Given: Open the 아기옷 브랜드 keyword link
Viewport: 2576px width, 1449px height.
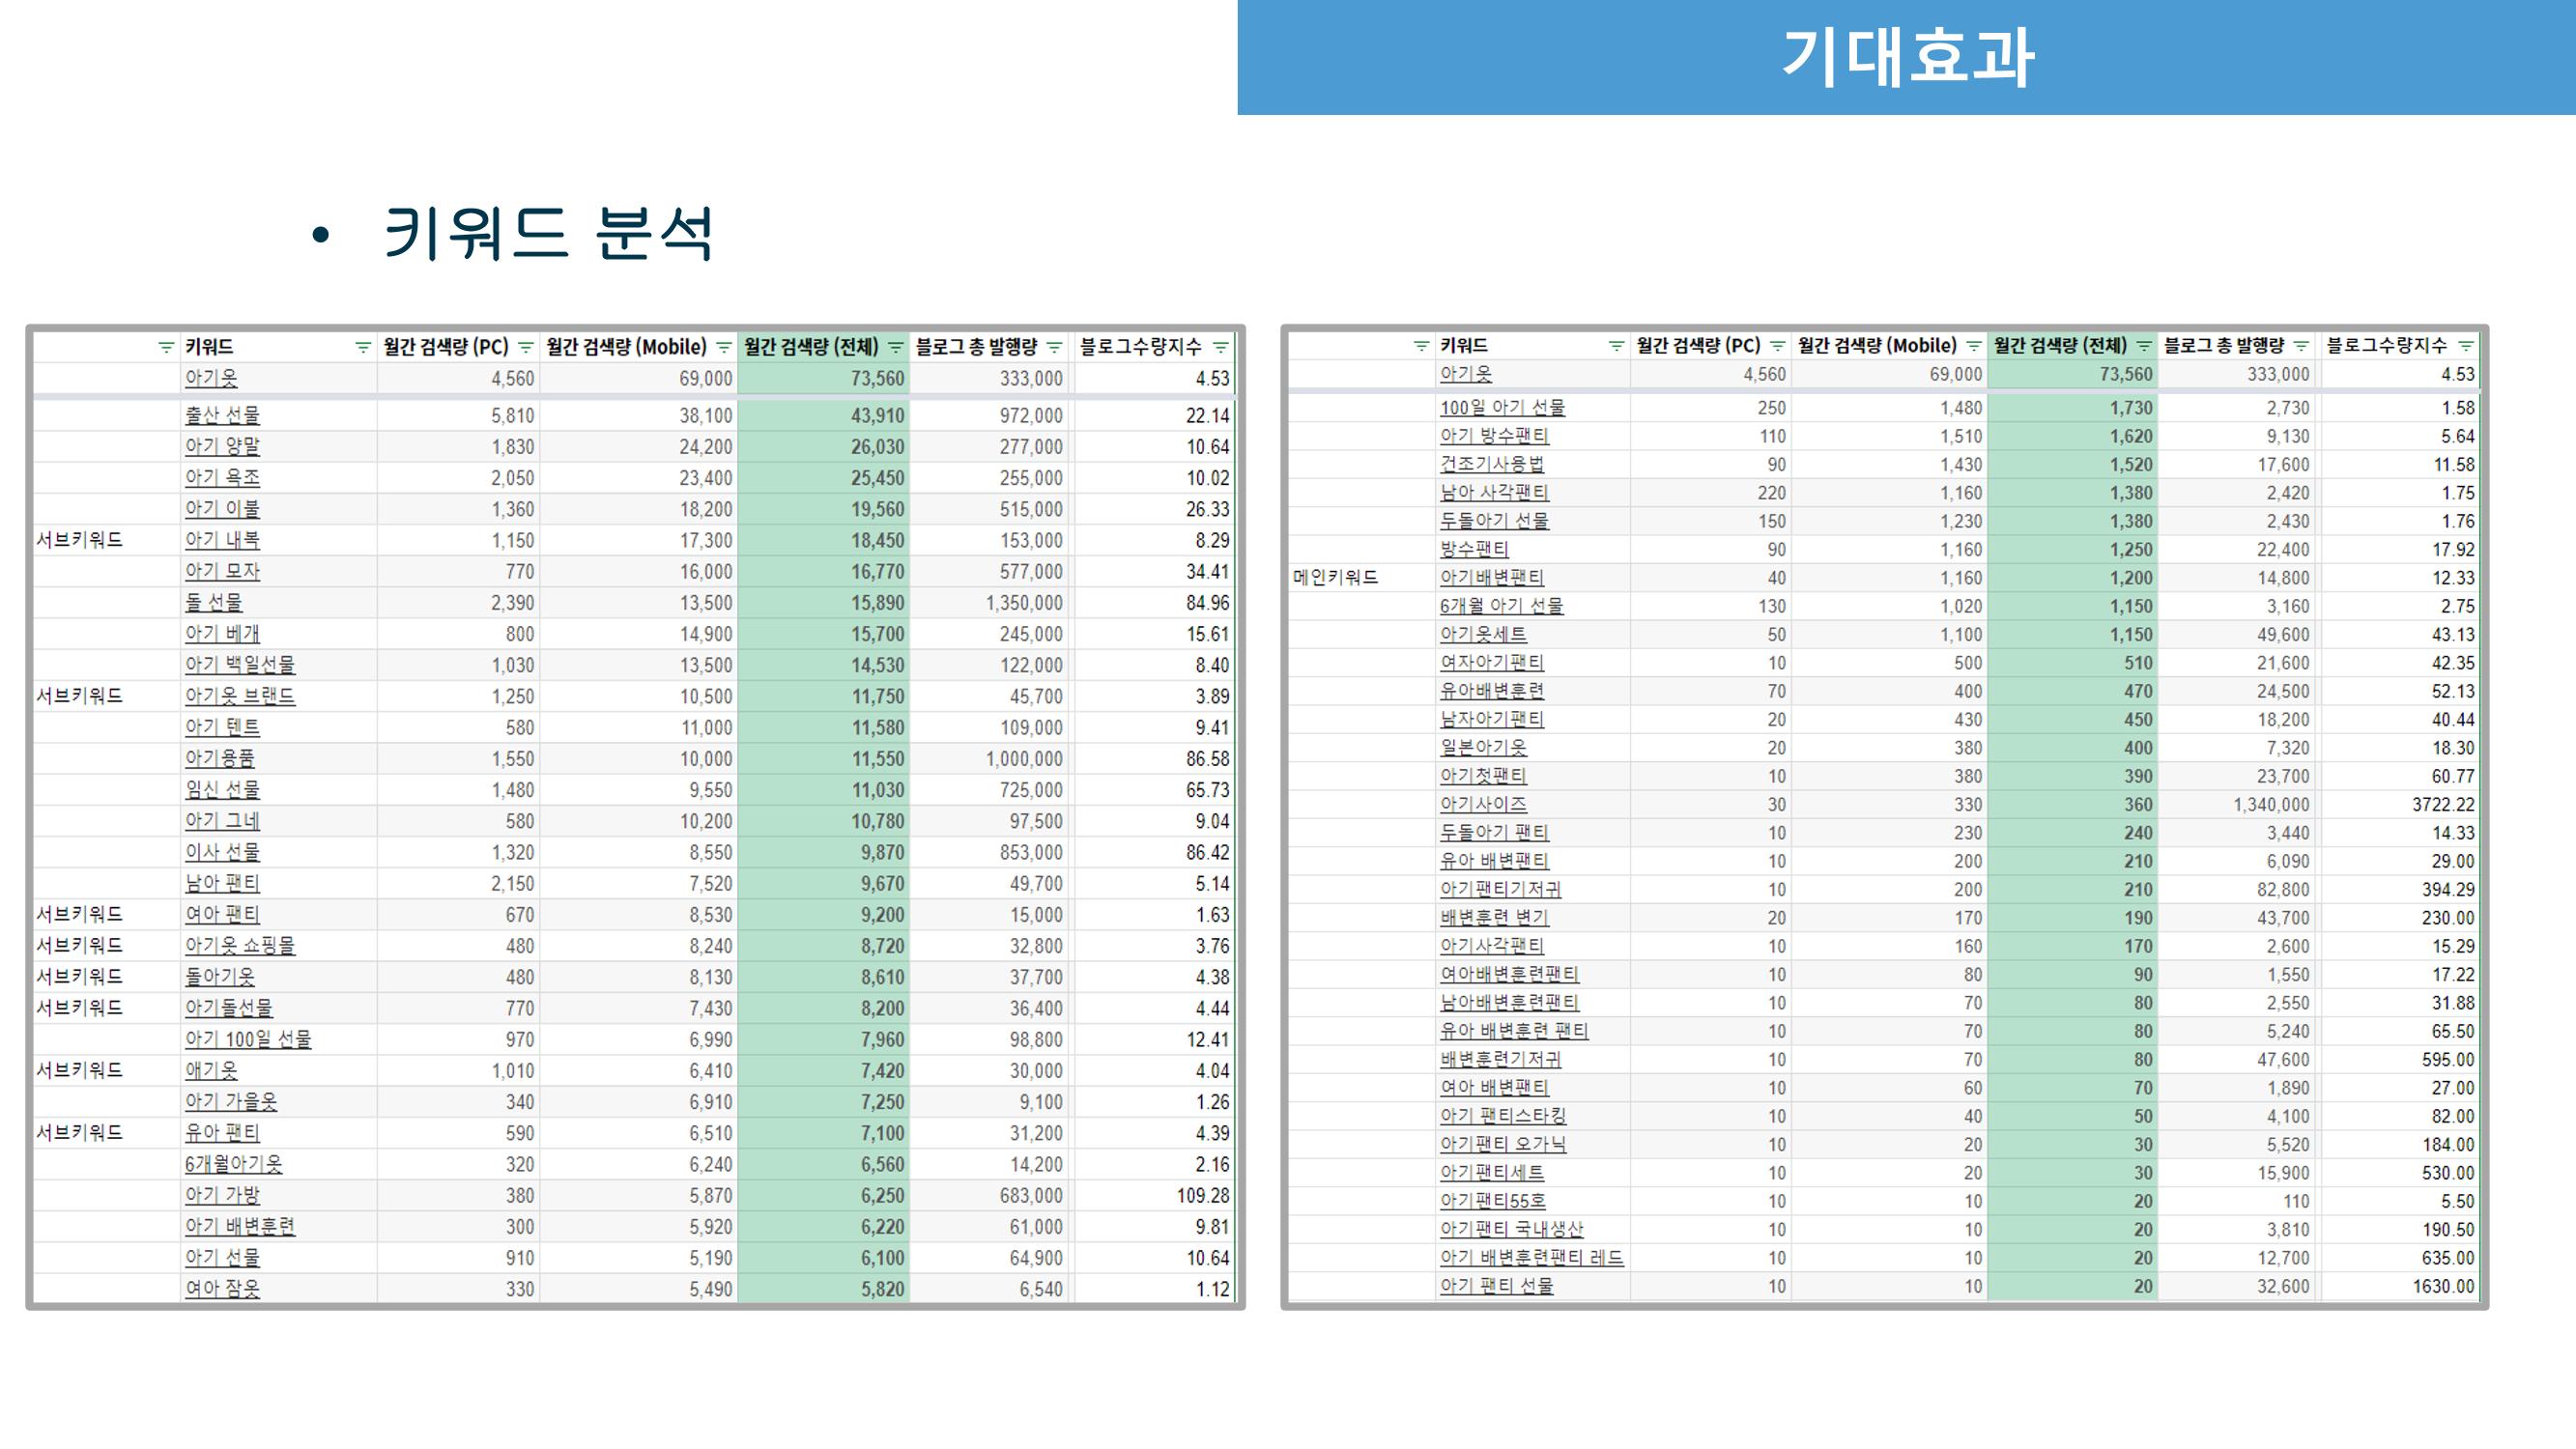Looking at the screenshot, I should tap(240, 696).
